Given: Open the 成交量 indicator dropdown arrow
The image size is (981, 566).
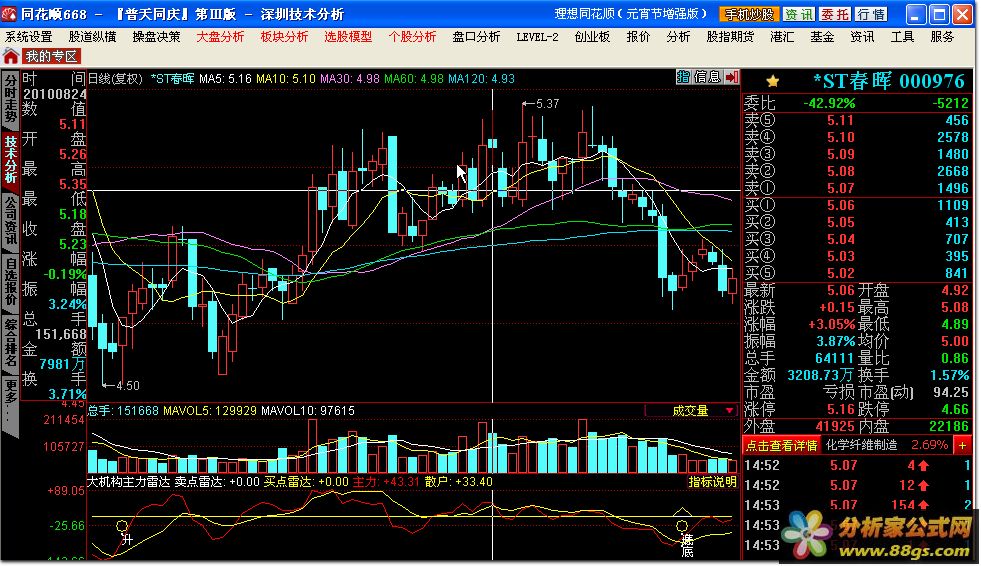Looking at the screenshot, I should (x=729, y=410).
